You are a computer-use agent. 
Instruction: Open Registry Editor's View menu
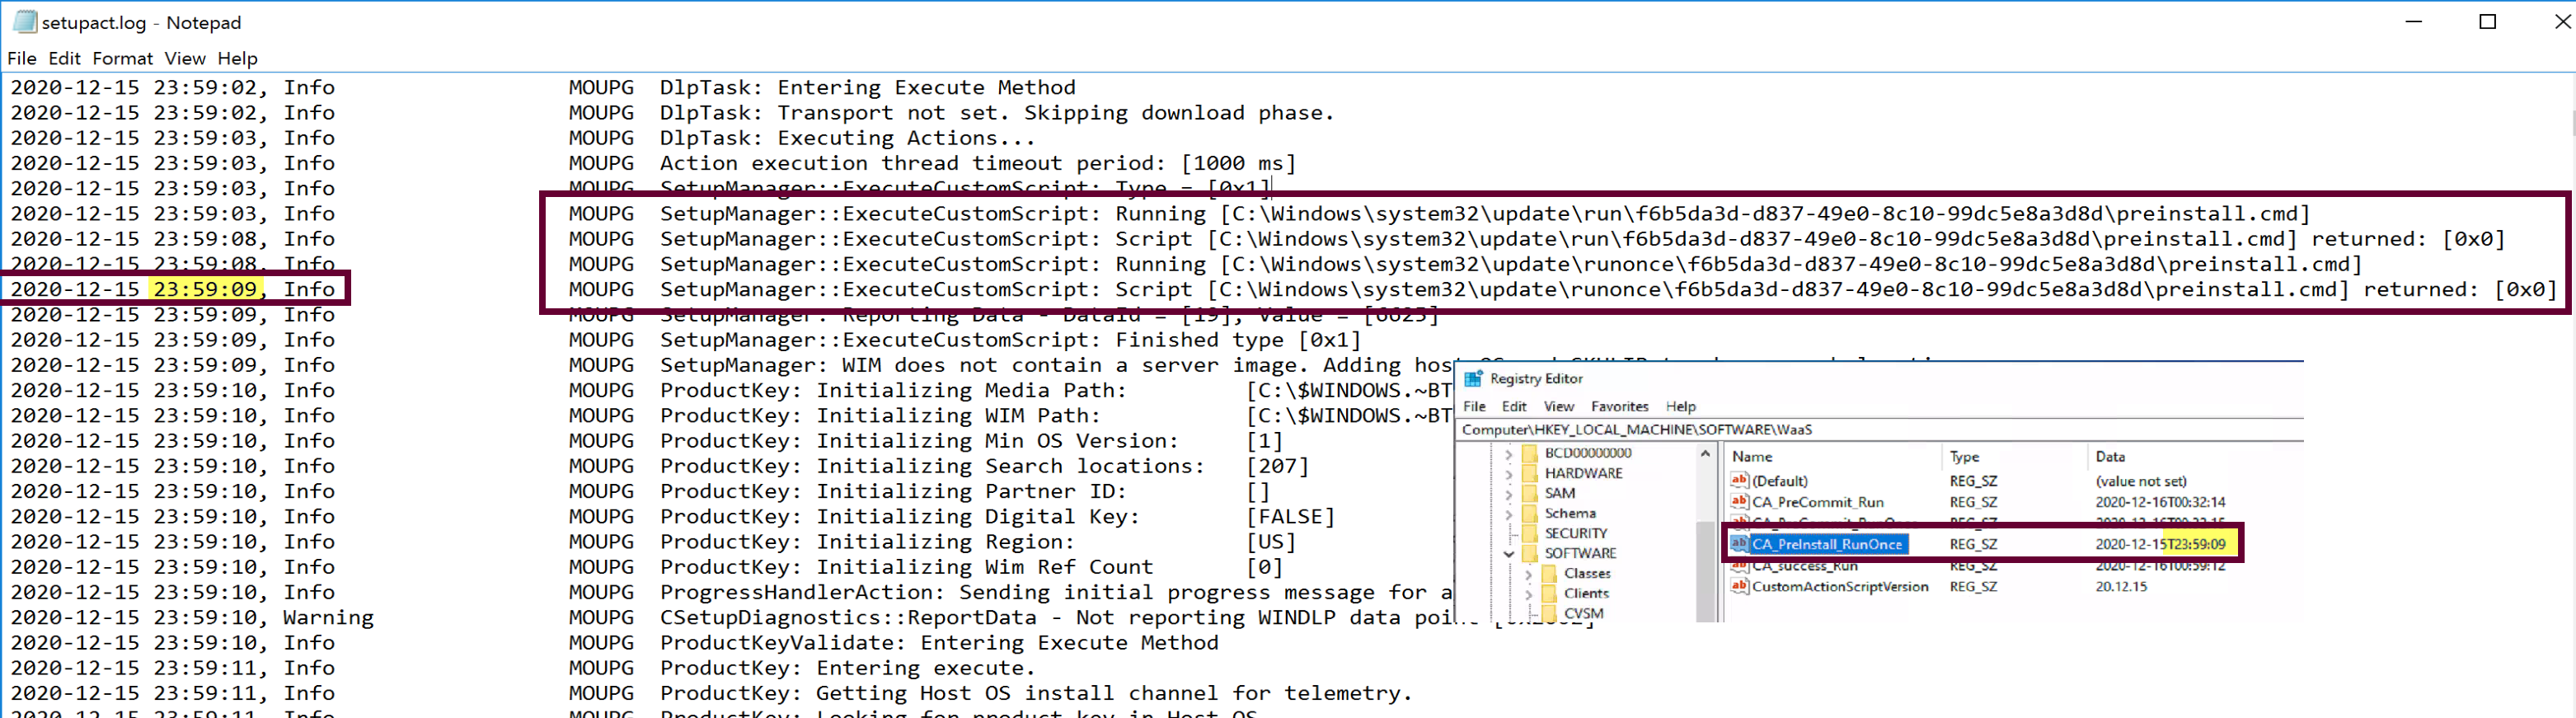1558,406
